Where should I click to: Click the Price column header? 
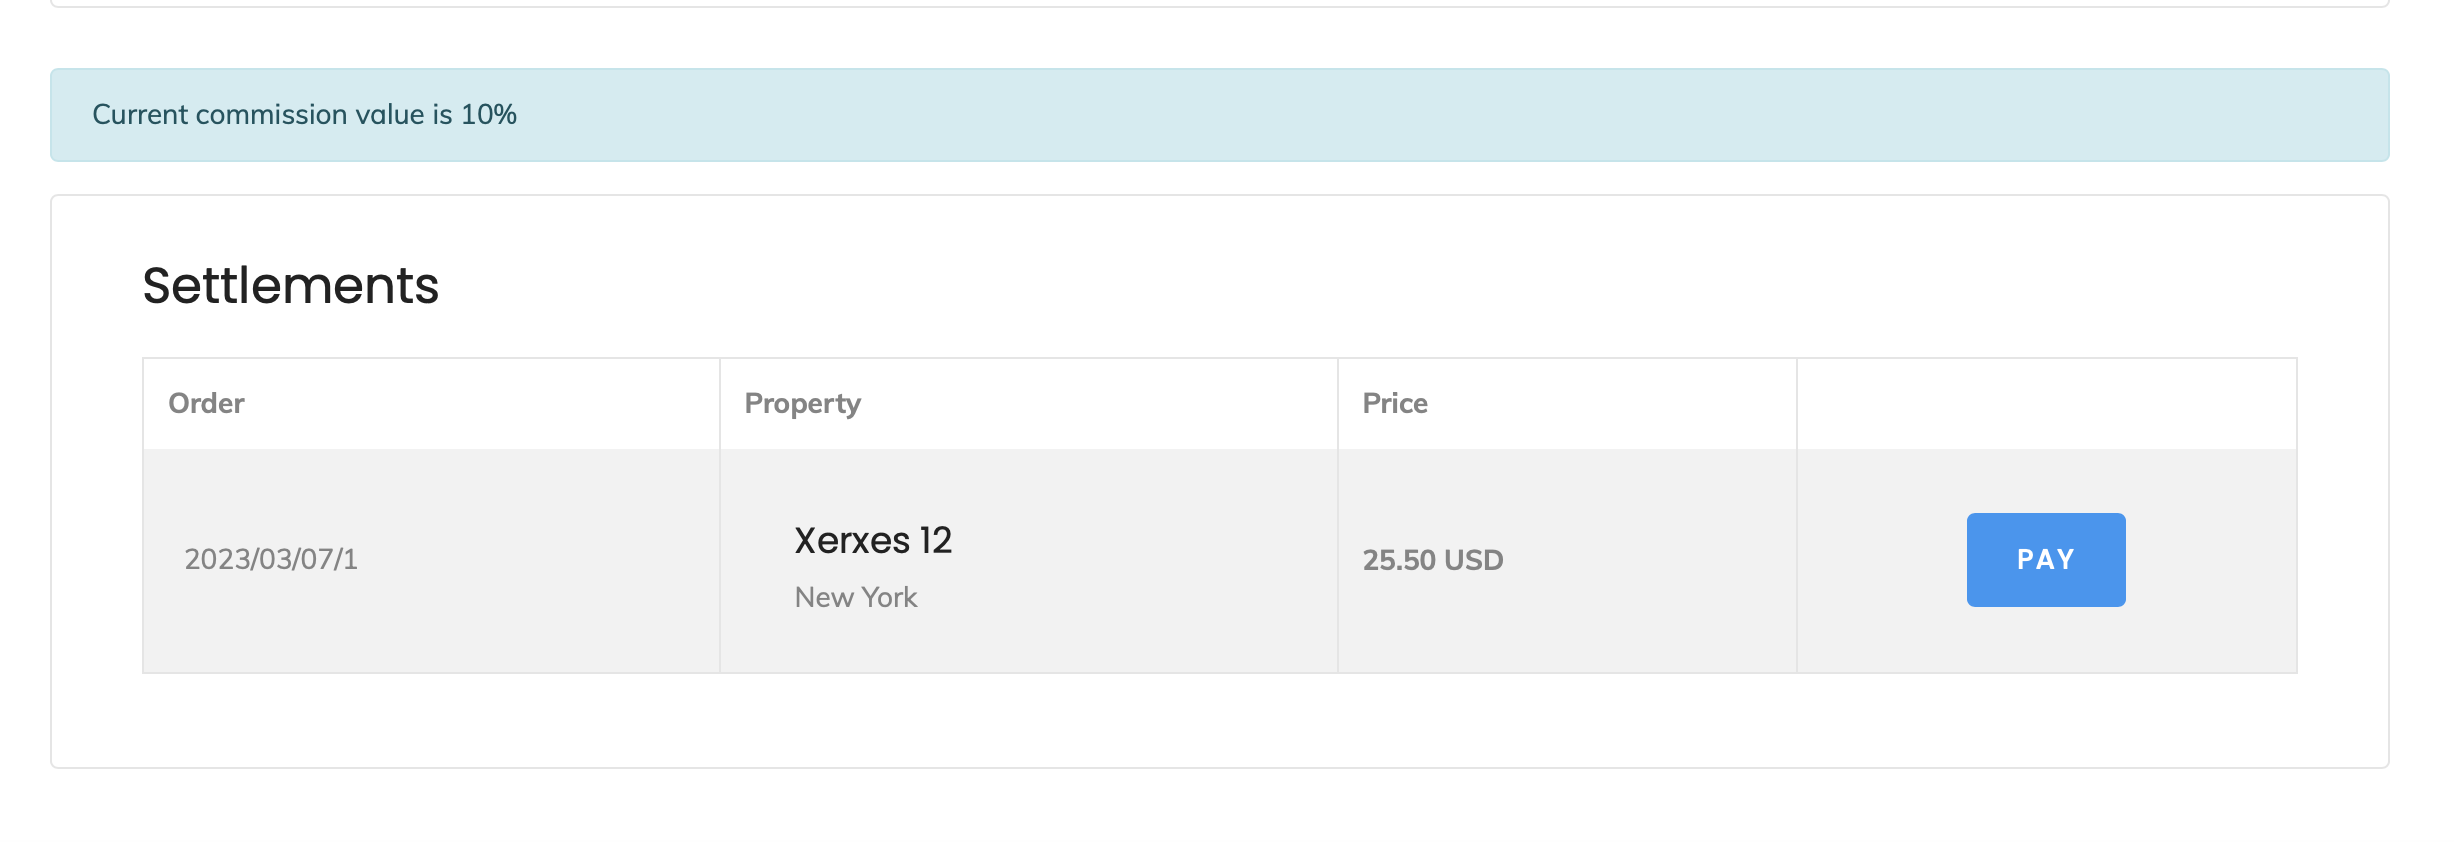[x=1394, y=403]
